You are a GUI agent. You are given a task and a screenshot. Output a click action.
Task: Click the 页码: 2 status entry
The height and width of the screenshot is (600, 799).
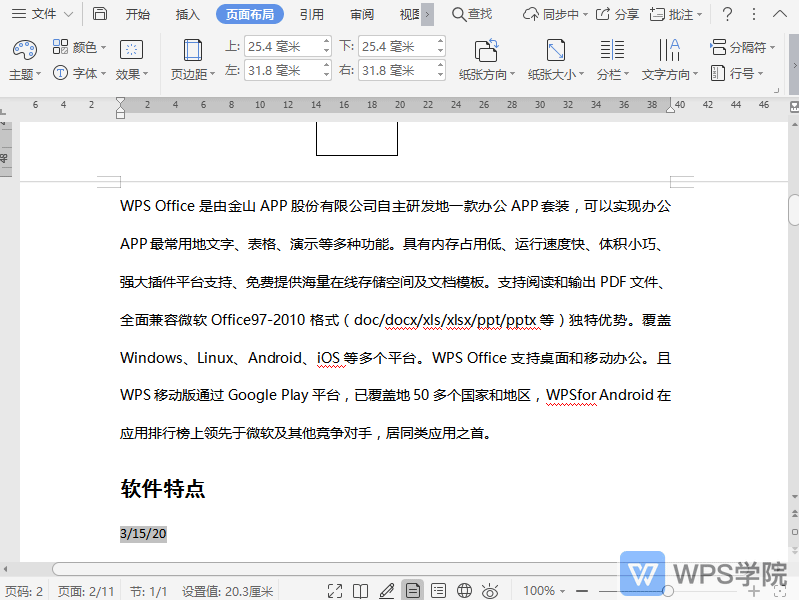[24, 591]
